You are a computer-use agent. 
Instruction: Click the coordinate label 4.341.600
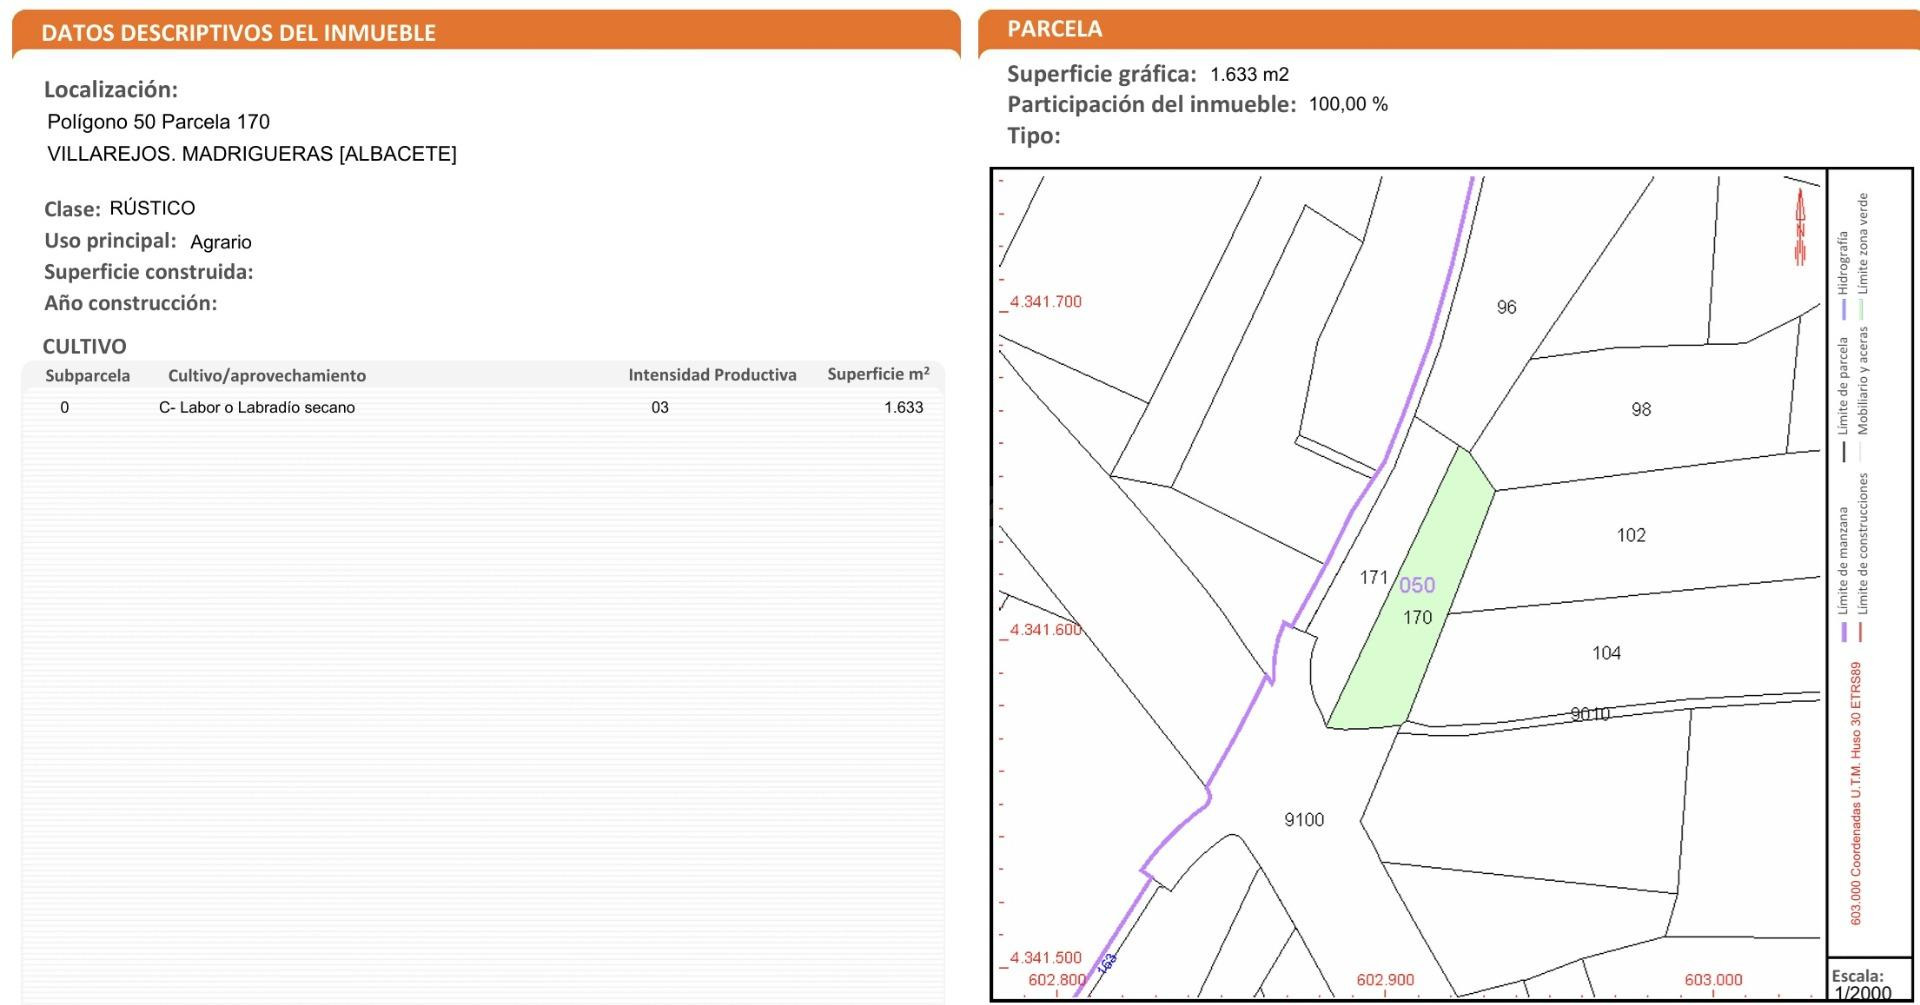point(1045,630)
